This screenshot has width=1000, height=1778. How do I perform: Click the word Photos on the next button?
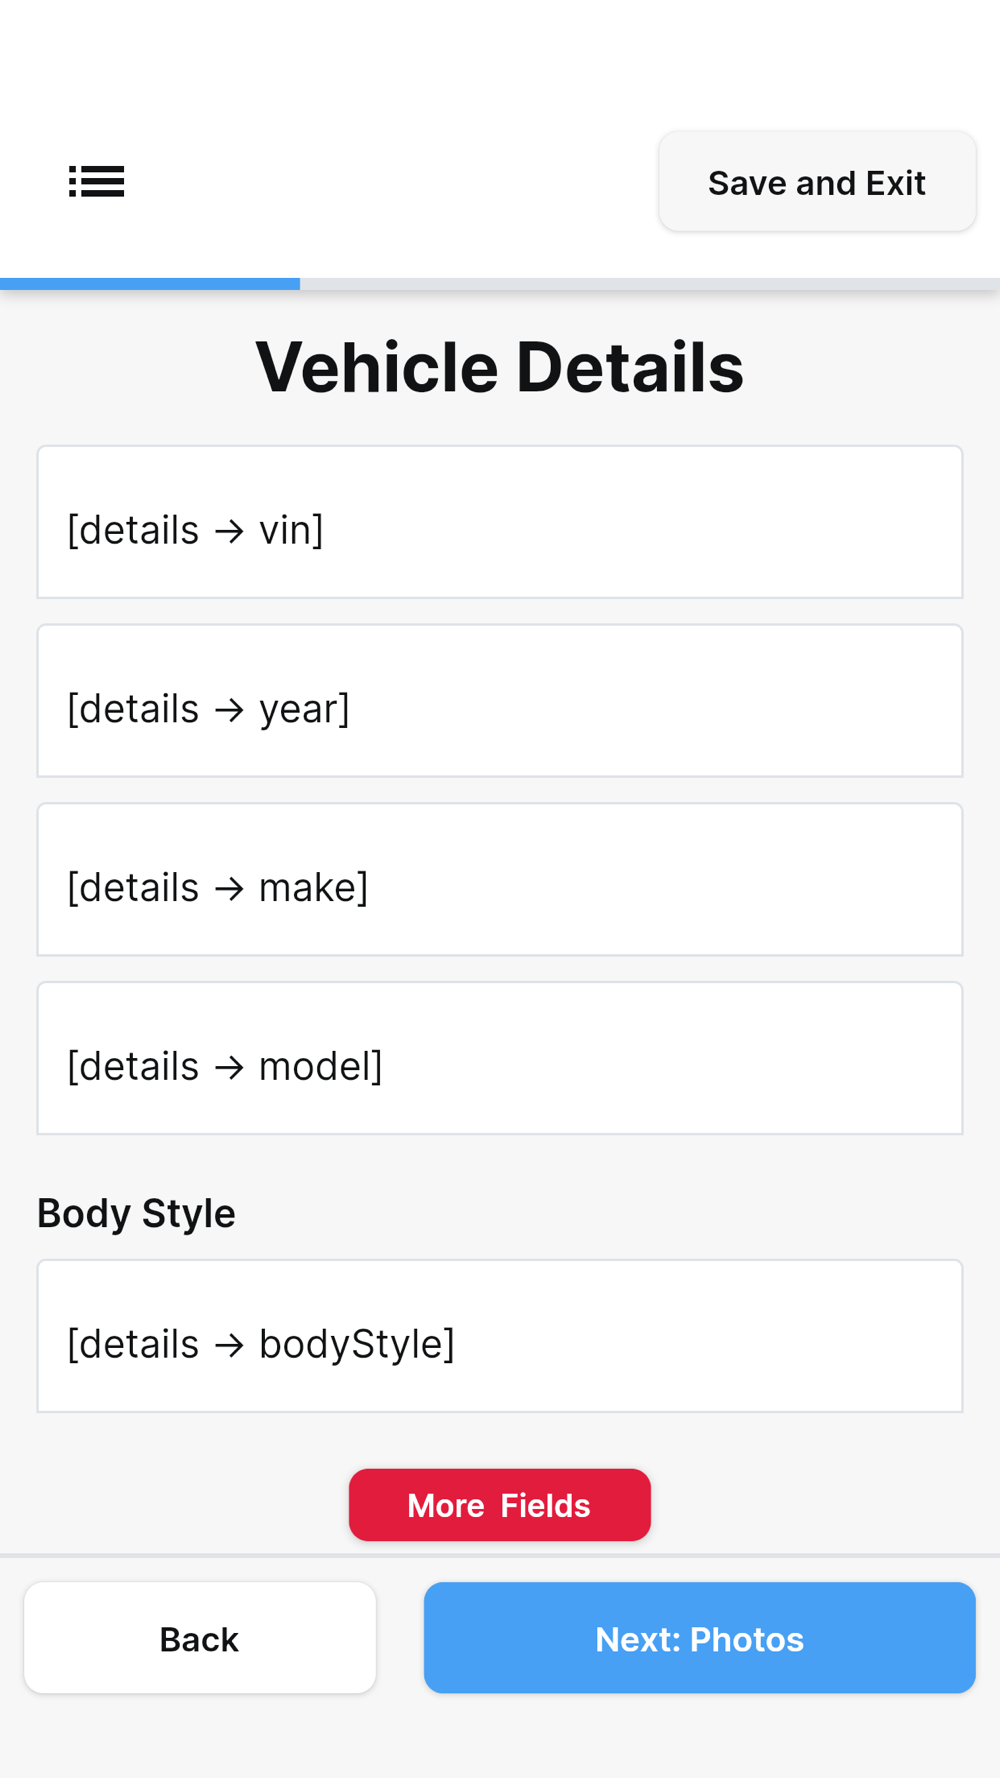[x=747, y=1640]
